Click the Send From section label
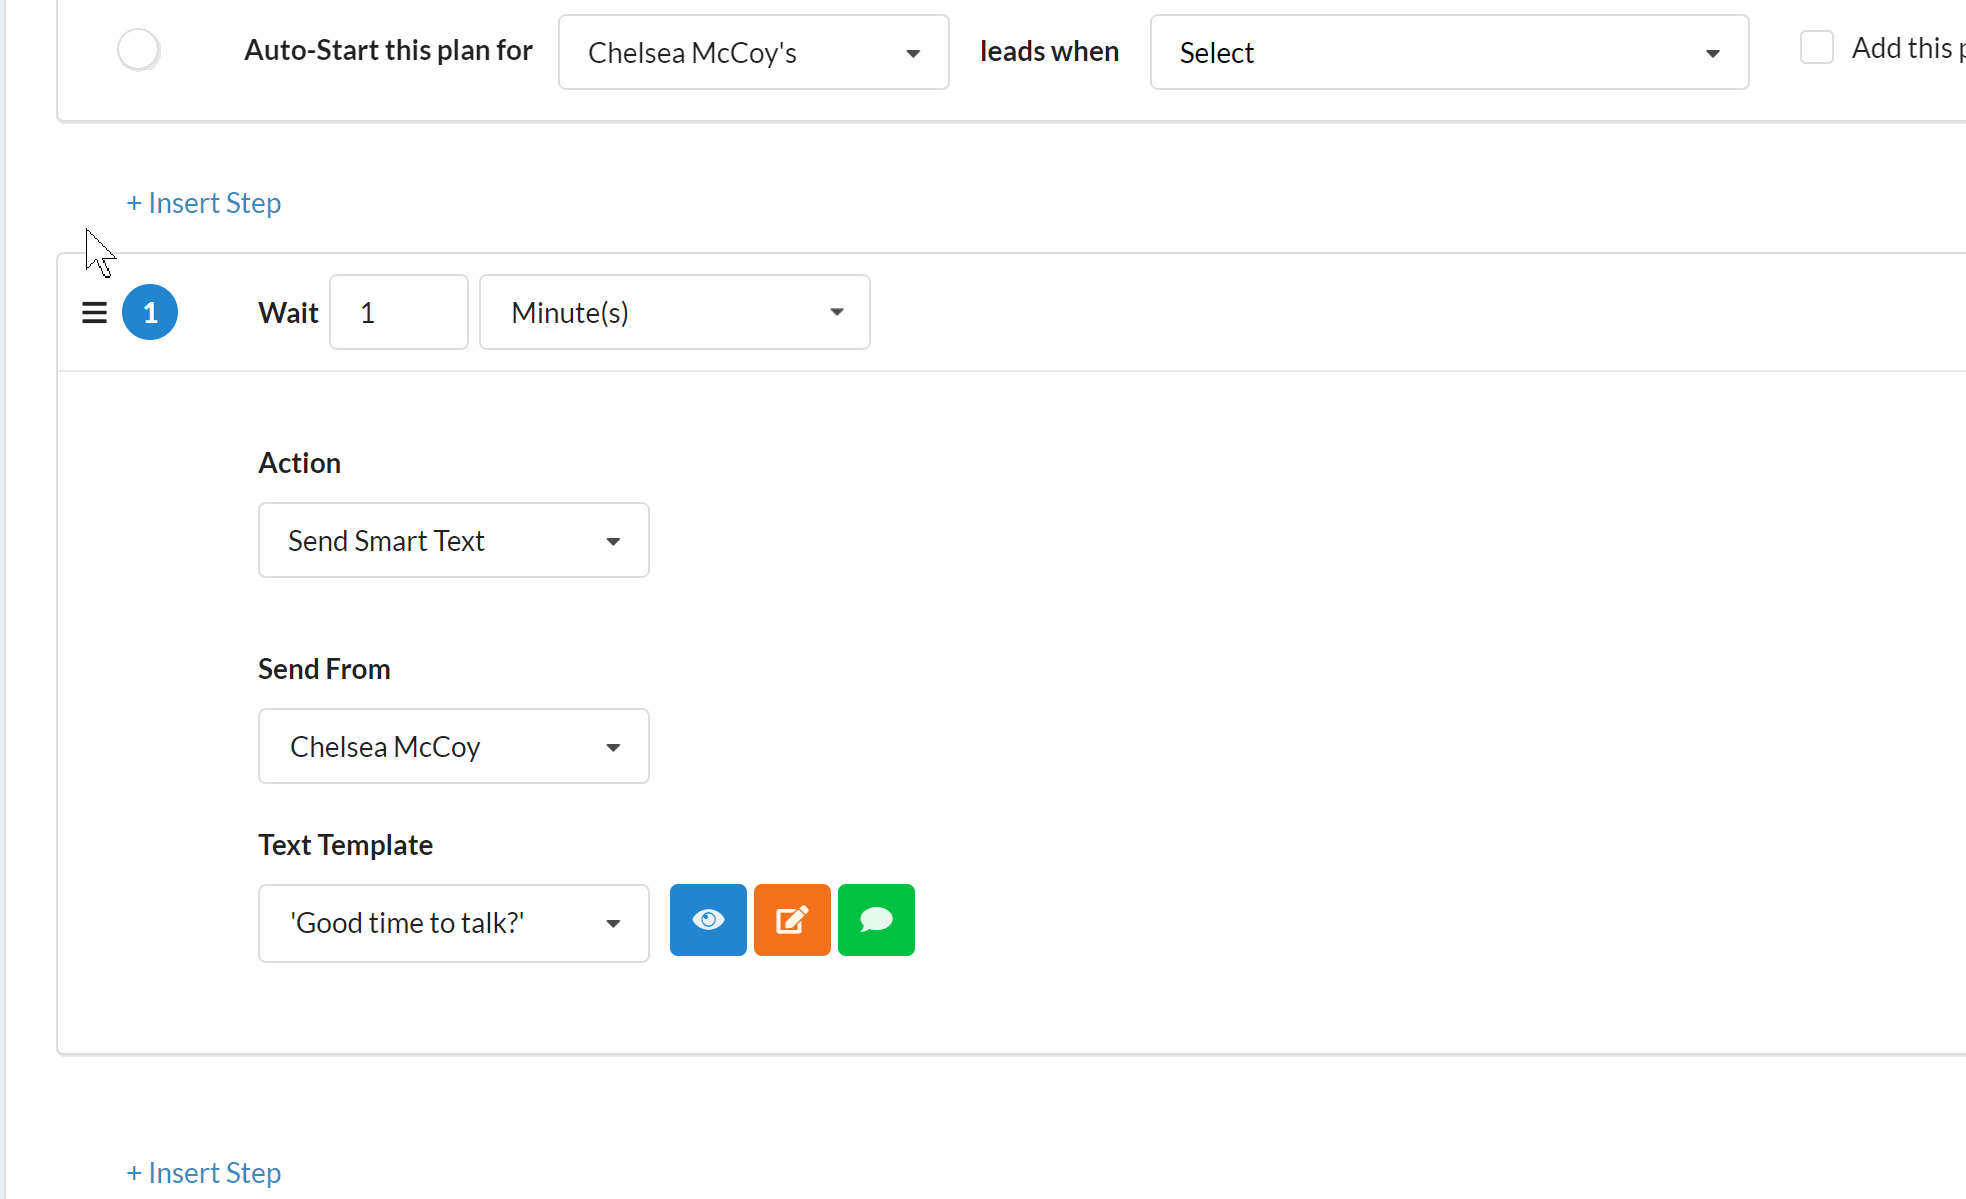 coord(324,669)
